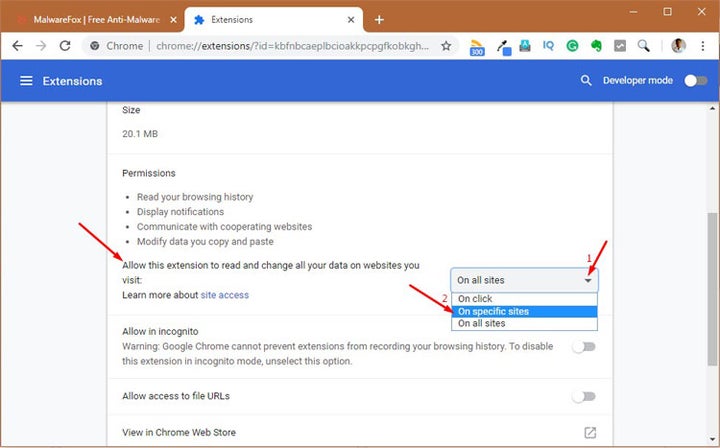This screenshot has width=720, height=448.
Task: Enable Allow in incognito toggle
Action: (x=583, y=346)
